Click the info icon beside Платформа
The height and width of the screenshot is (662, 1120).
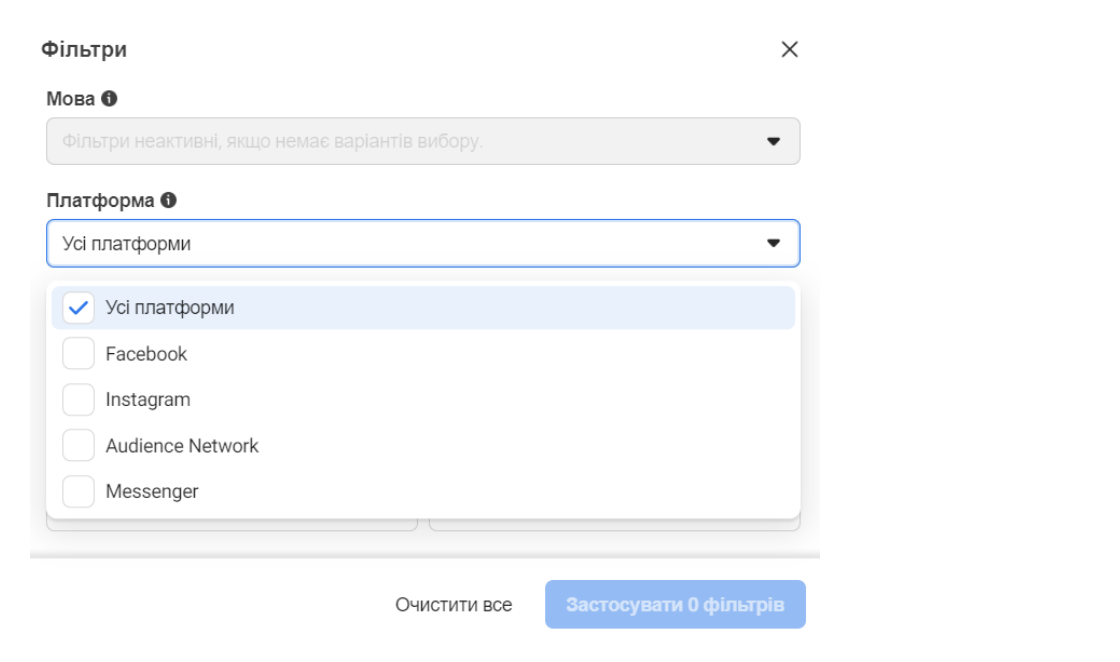pyautogui.click(x=168, y=200)
